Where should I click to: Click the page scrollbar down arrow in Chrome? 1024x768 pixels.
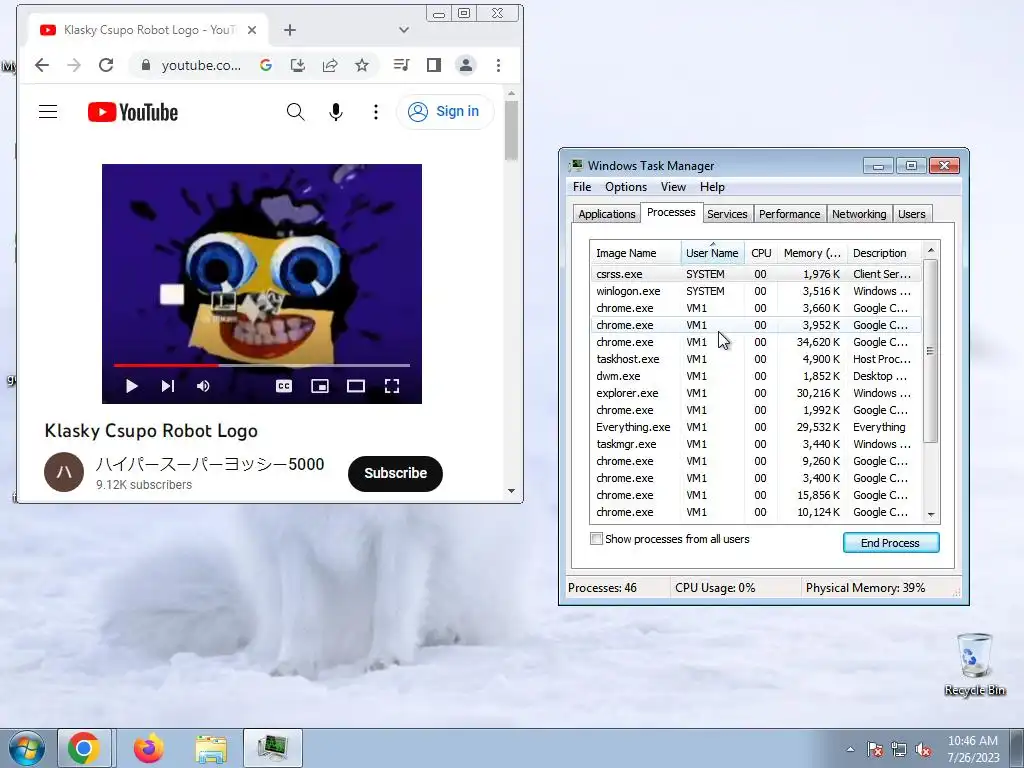[x=511, y=491]
